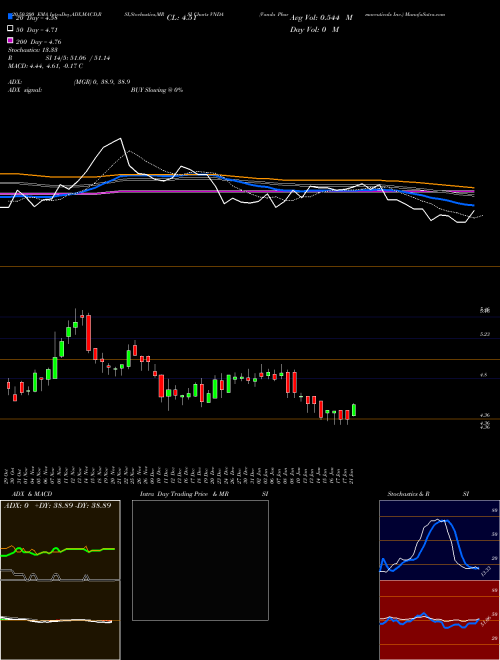The width and height of the screenshot is (500, 660).
Task: Open the empty Intra Day Trading Price box
Action: click(200, 560)
